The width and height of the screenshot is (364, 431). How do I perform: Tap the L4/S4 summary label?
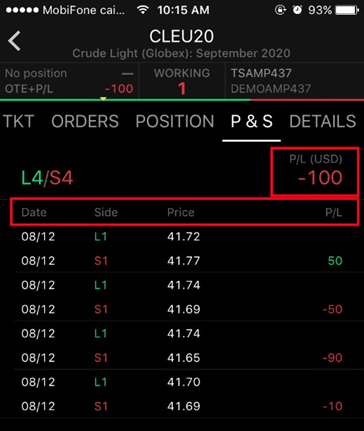click(47, 178)
